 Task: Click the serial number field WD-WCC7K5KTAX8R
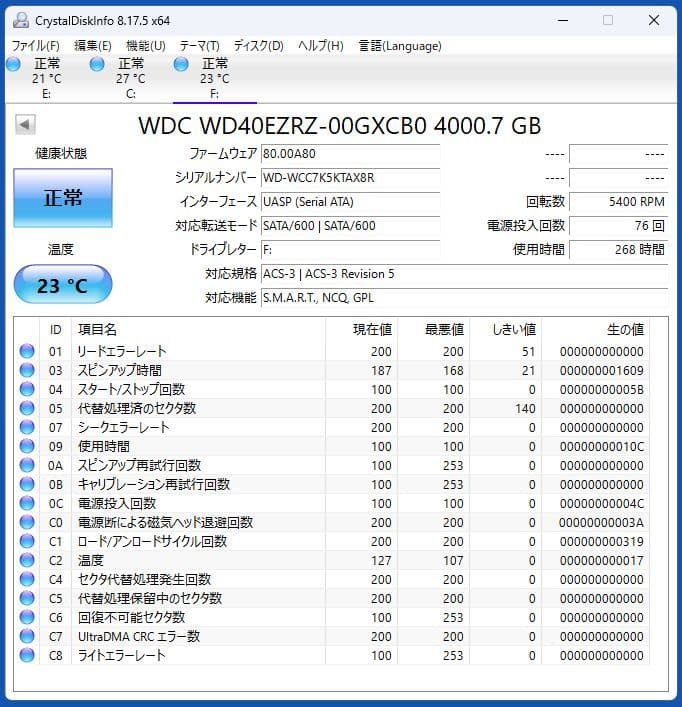(351, 178)
